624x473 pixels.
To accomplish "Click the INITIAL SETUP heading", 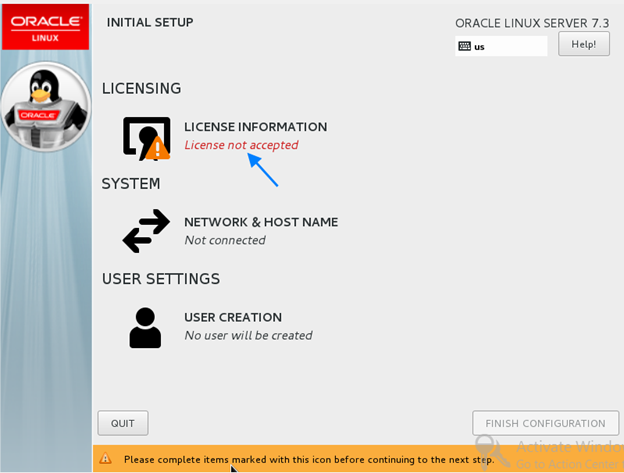I will pyautogui.click(x=150, y=22).
